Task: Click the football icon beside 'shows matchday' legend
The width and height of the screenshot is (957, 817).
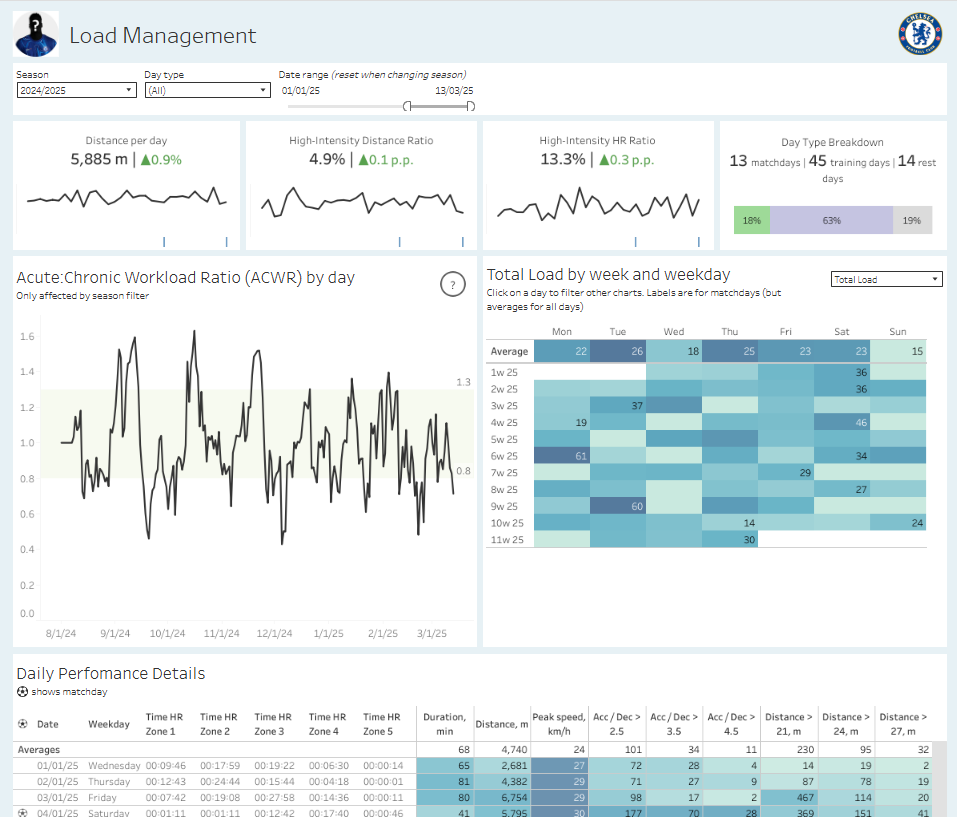Action: (x=23, y=691)
